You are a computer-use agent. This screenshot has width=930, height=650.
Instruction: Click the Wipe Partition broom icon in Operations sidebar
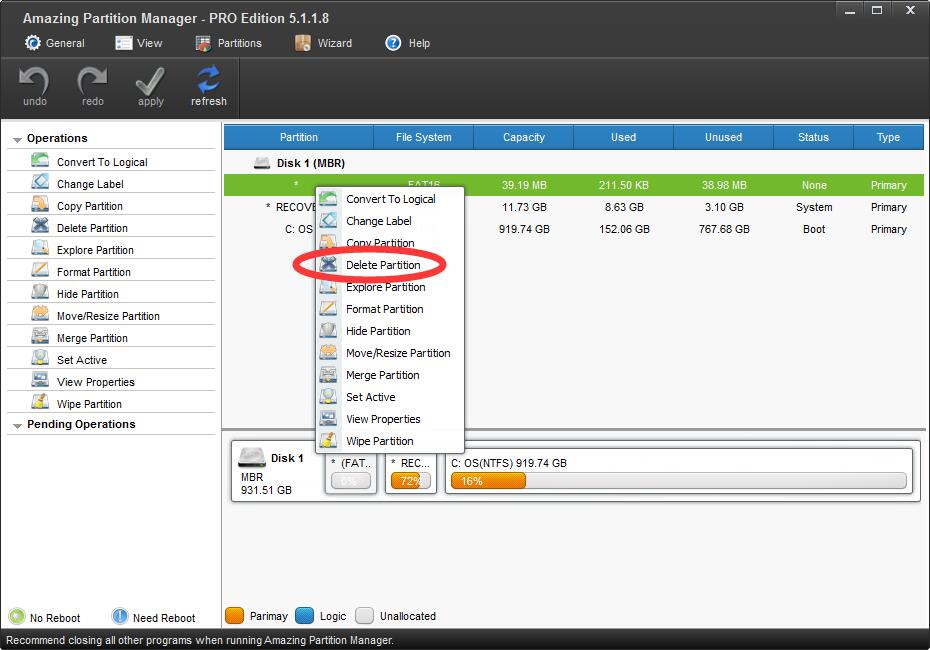coord(40,402)
